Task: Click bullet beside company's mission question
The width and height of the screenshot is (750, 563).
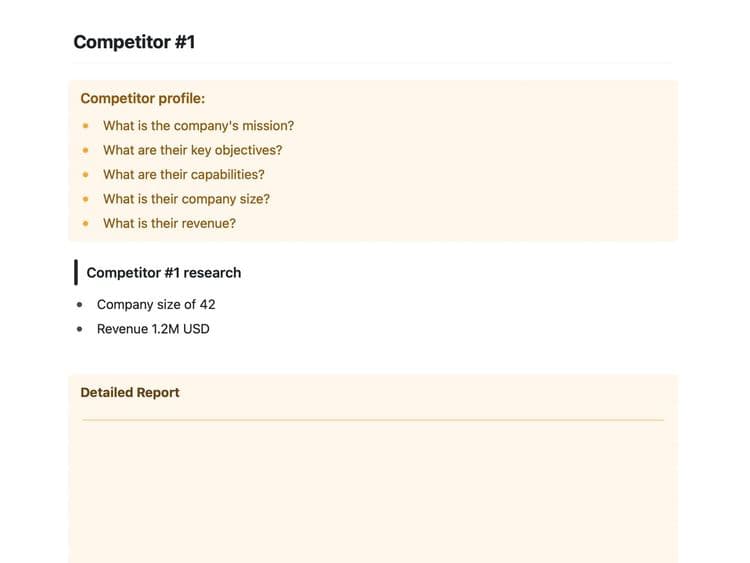Action: click(x=86, y=126)
